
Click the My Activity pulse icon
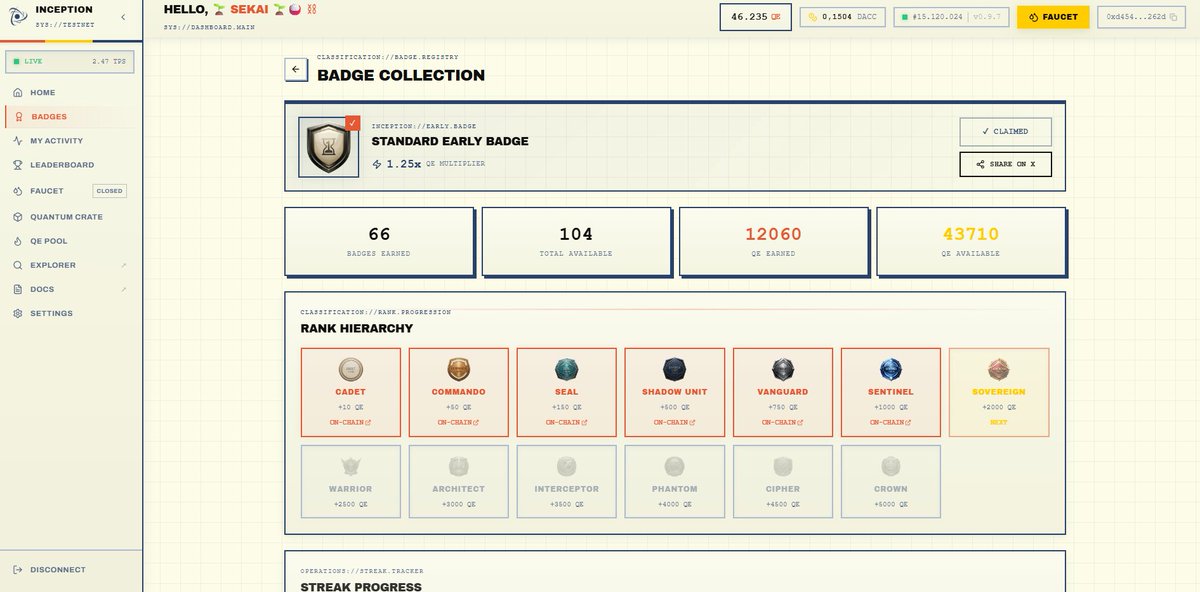[x=18, y=141]
